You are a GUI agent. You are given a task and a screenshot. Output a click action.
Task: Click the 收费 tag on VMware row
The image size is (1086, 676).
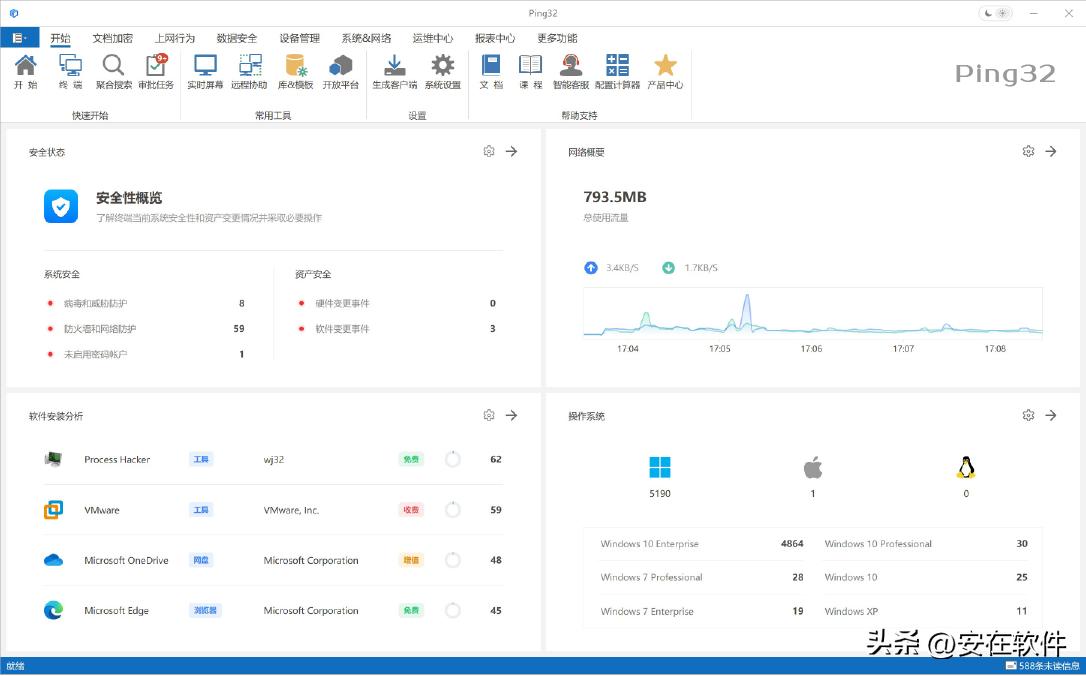tap(411, 510)
